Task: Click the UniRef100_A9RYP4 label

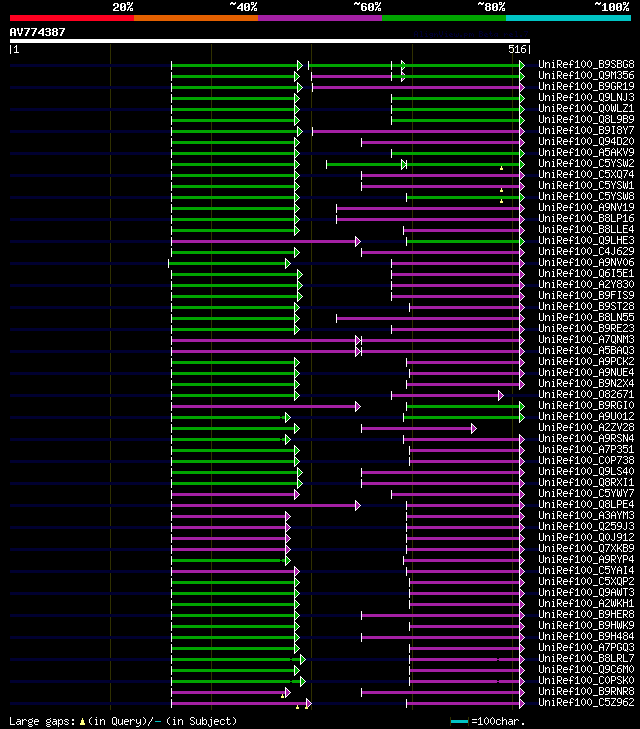Action: point(586,559)
